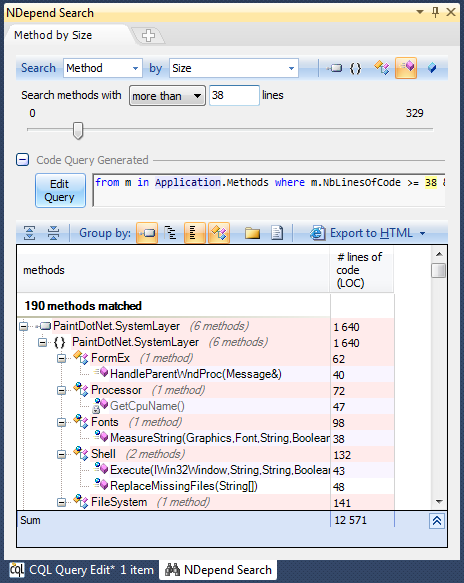
Task: Switch to CQL Query Edit tab
Action: pos(82,570)
